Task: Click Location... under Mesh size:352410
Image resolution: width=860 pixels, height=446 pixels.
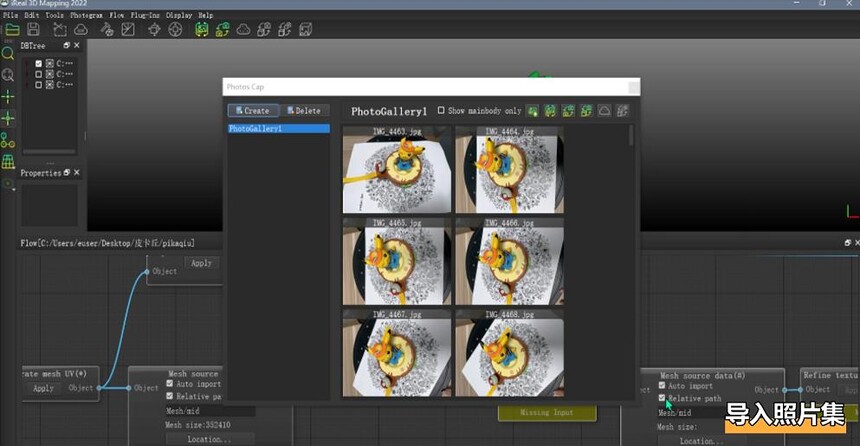Action: (210, 439)
